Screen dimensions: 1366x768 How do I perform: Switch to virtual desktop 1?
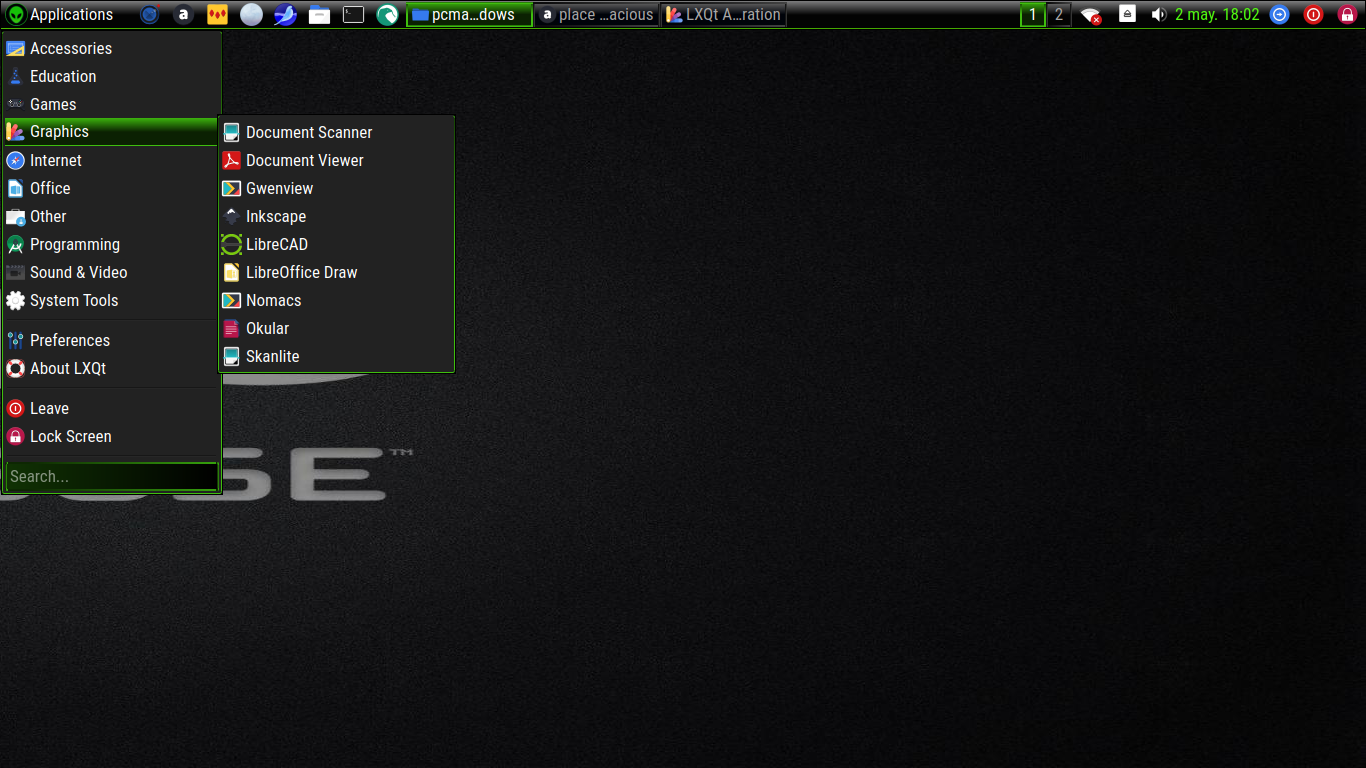[x=1033, y=15]
